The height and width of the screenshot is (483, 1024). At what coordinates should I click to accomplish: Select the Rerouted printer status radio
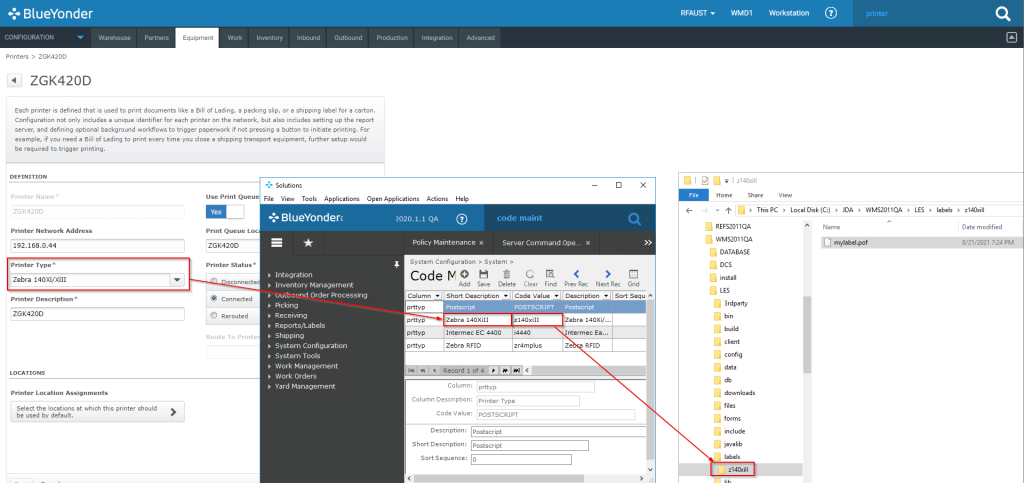(214, 315)
